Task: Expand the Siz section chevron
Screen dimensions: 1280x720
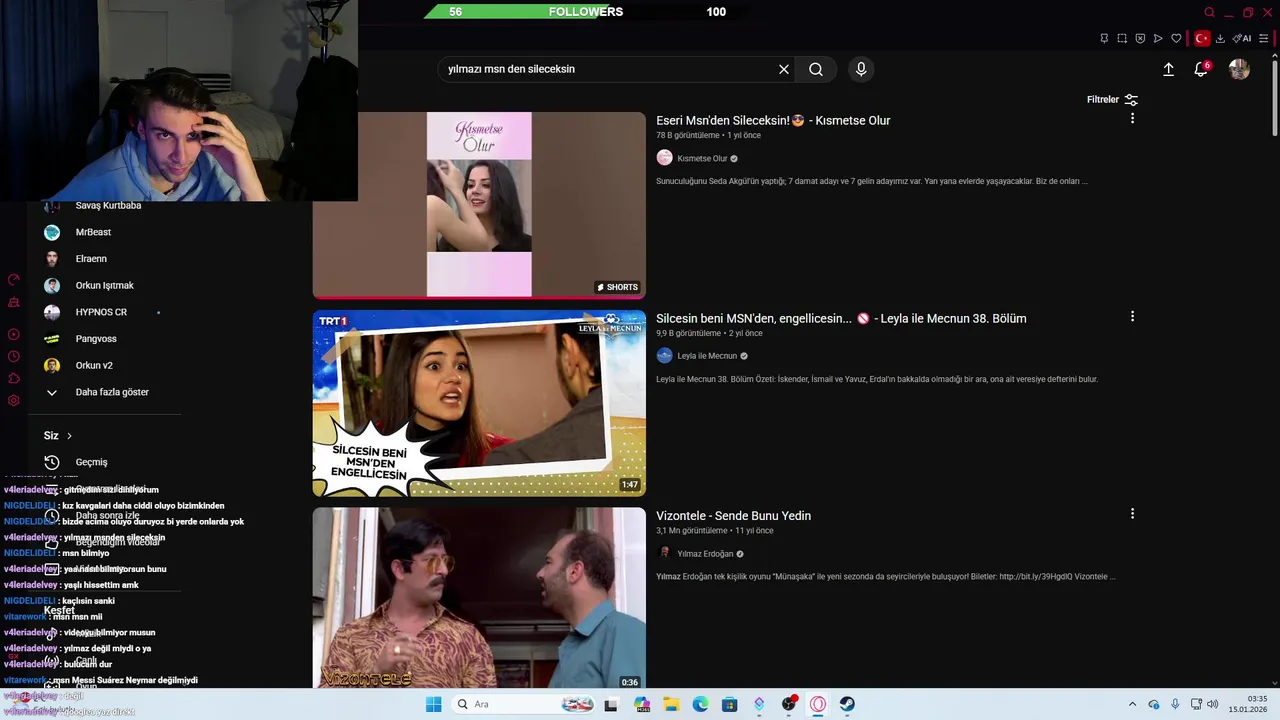Action: [x=69, y=436]
